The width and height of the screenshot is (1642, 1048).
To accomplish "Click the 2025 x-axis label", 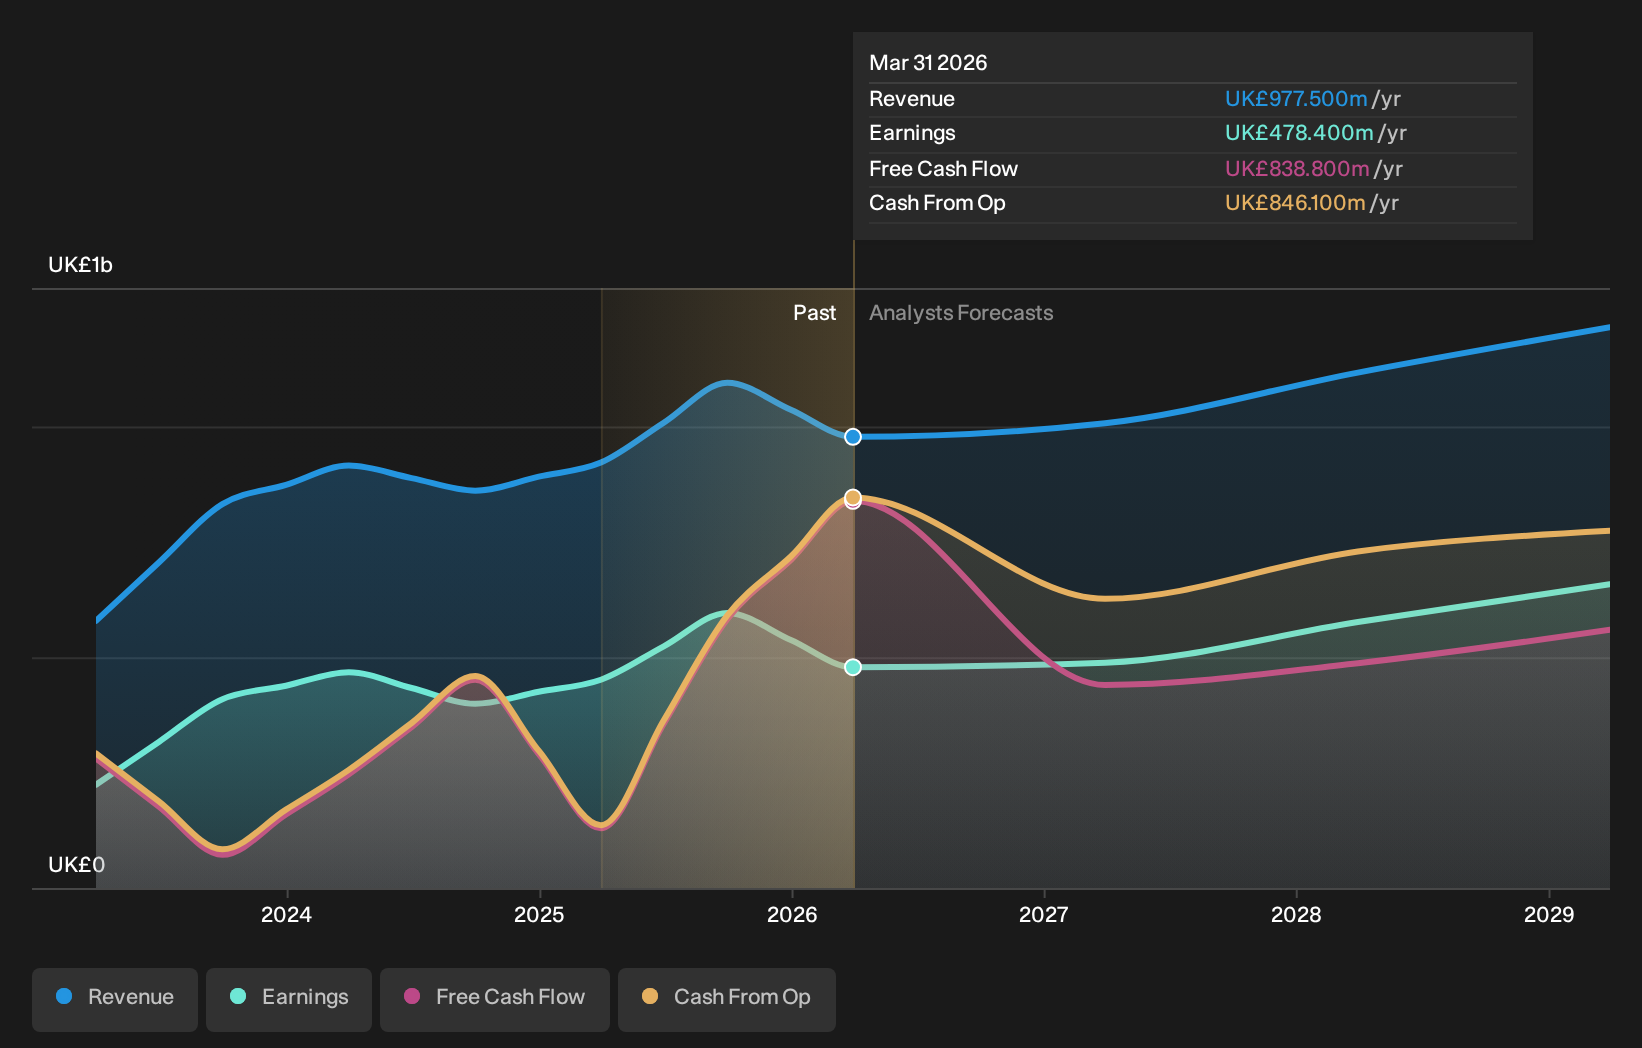I will pos(539,914).
